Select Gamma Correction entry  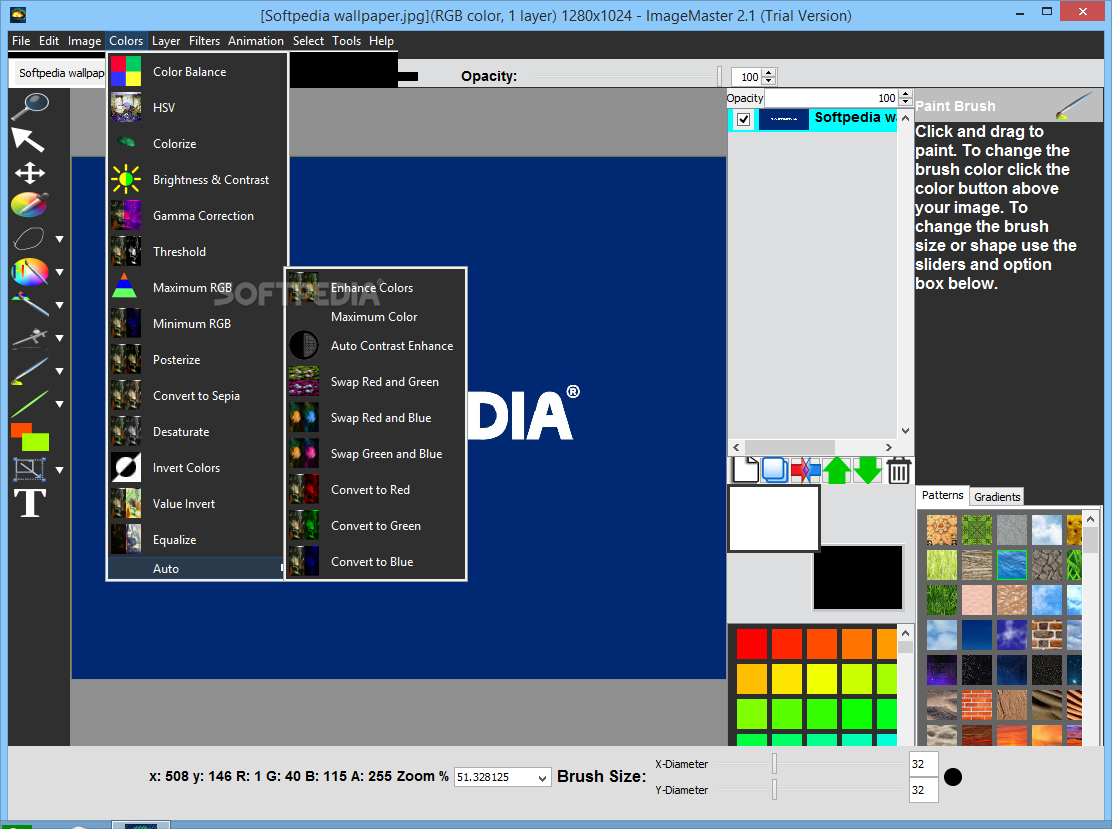coord(196,216)
